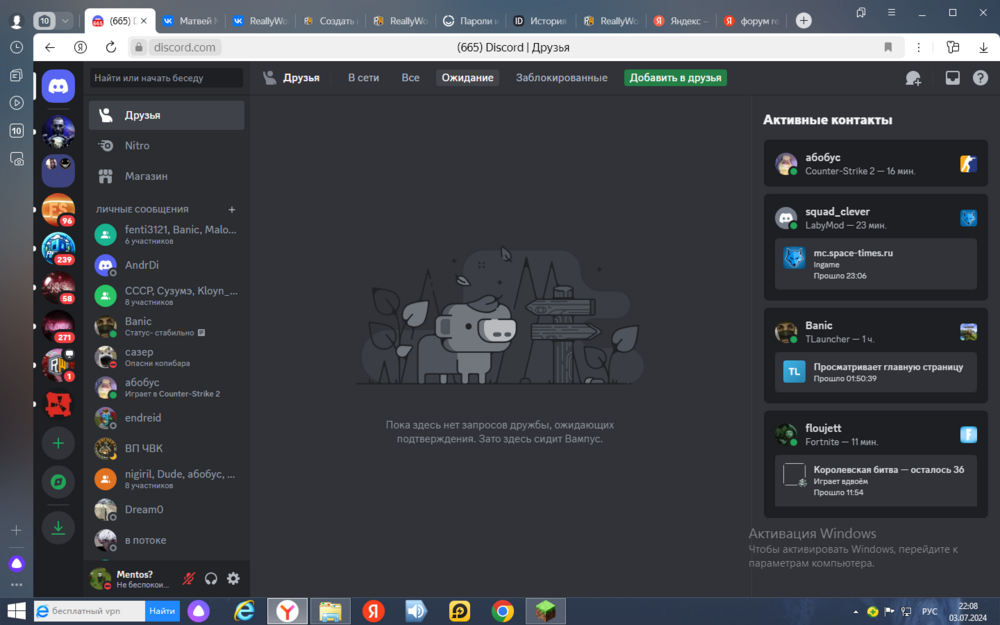Open the Help question mark icon
The width and height of the screenshot is (1000, 625).
click(x=980, y=78)
